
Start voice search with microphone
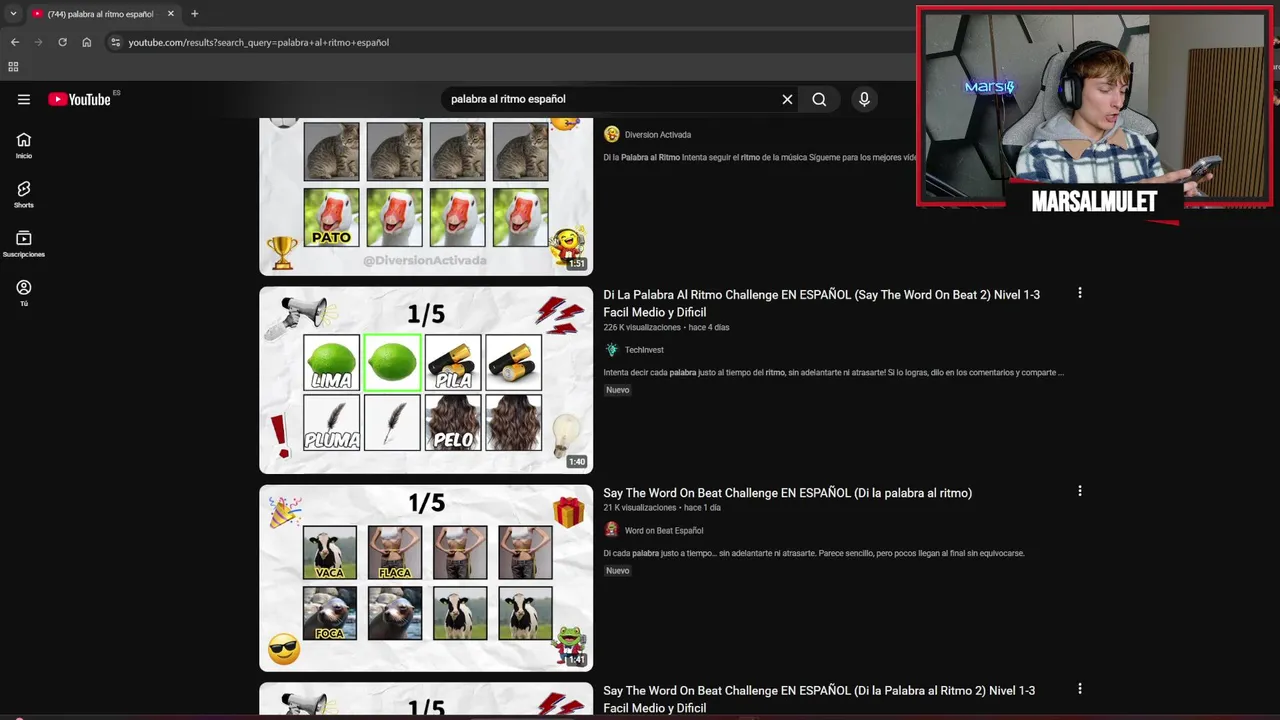[864, 99]
